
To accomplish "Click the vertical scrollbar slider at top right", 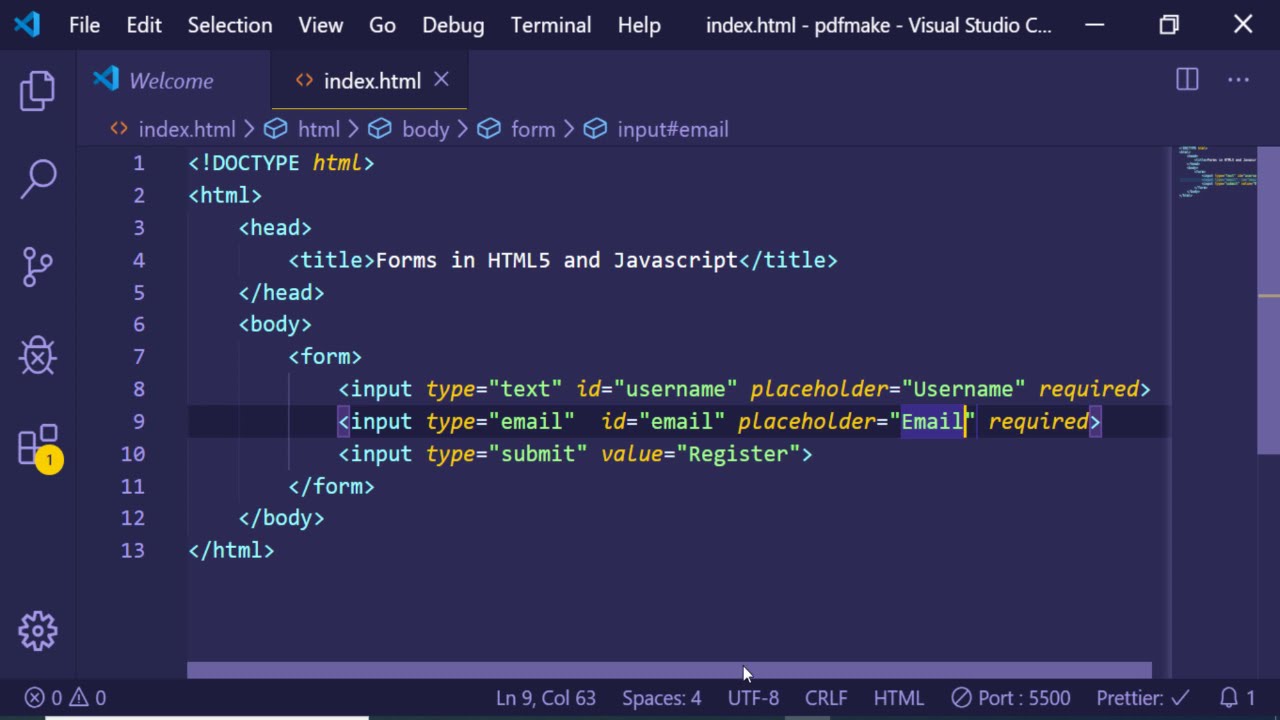I will click(1269, 300).
